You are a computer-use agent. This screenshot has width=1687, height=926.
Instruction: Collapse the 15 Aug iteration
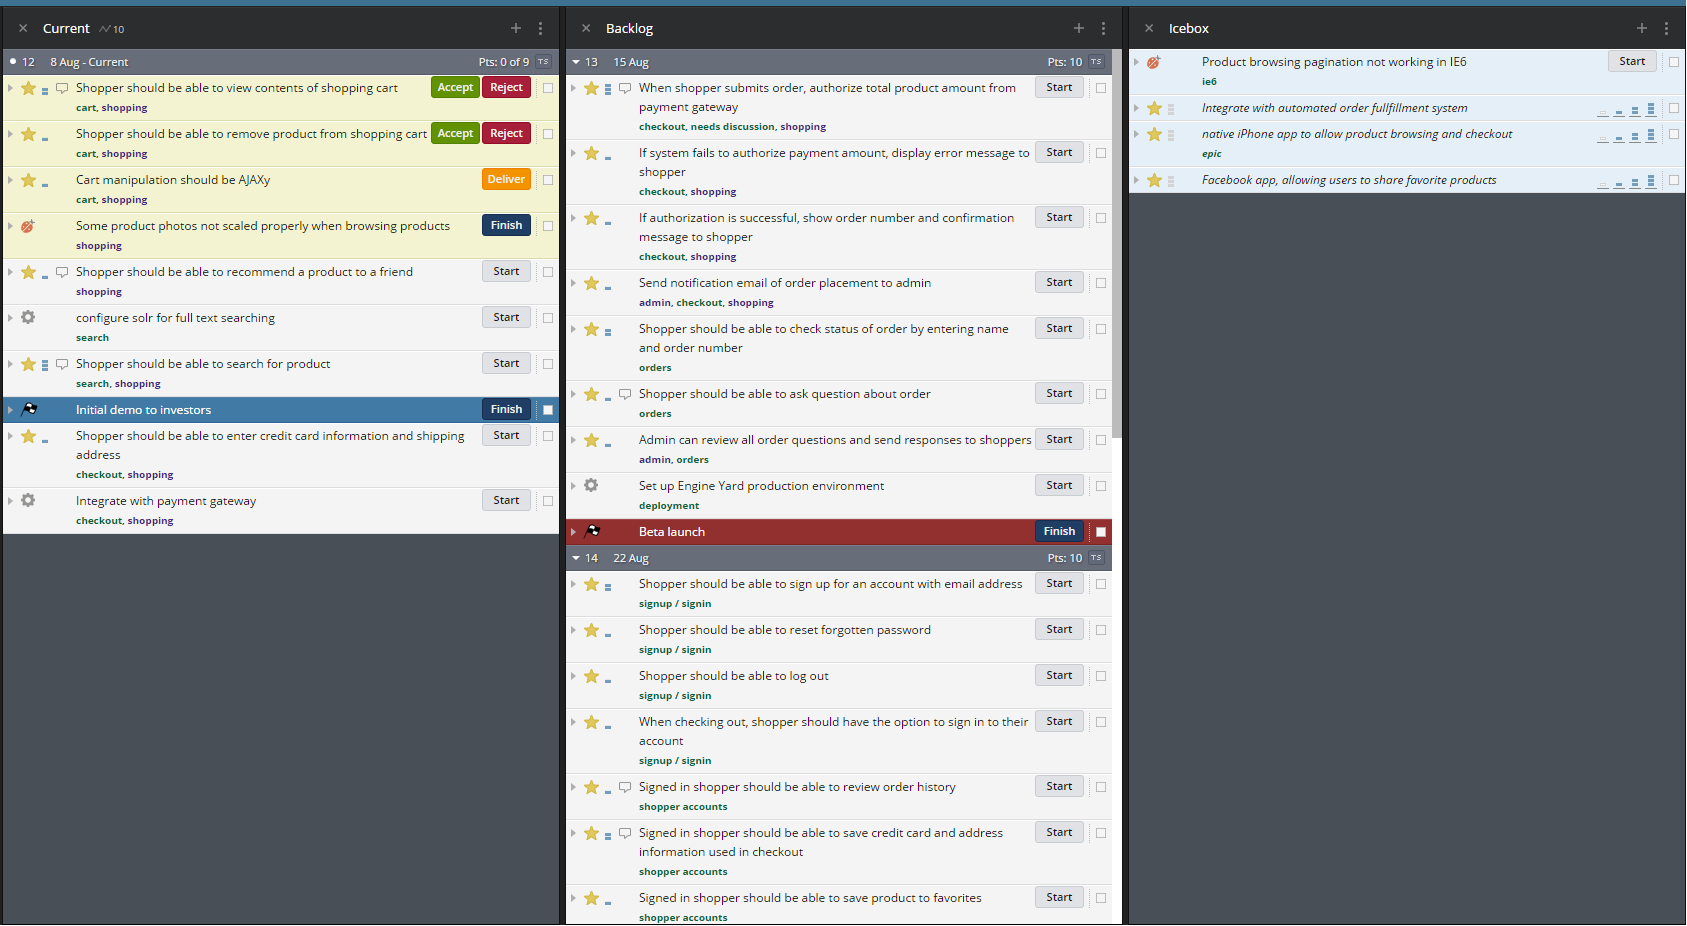coord(575,61)
